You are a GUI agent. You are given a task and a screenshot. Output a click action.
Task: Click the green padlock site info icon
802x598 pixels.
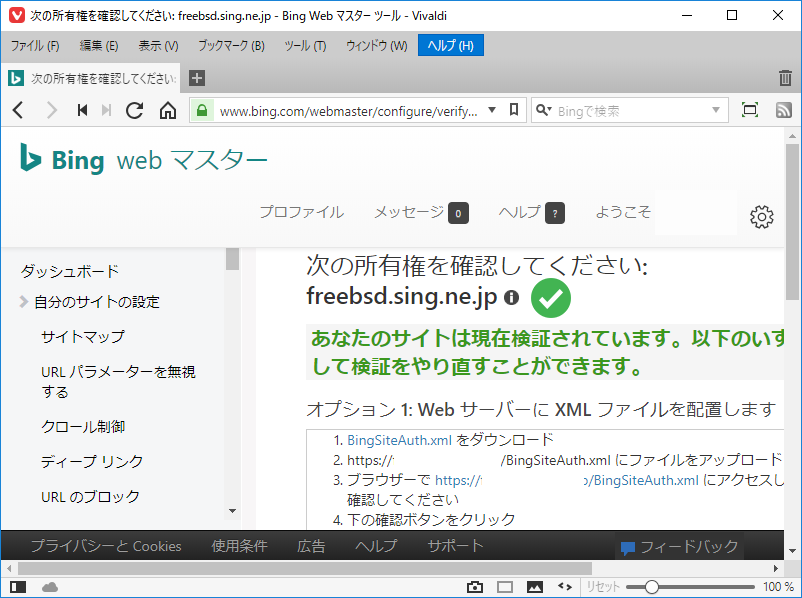(202, 110)
